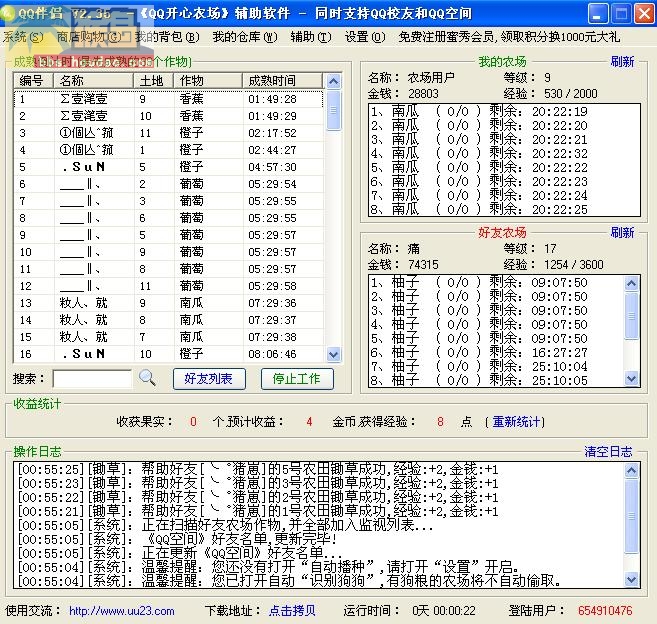Click friend farm 金钱 value 74315
Image resolution: width=657 pixels, height=624 pixels.
tap(423, 264)
